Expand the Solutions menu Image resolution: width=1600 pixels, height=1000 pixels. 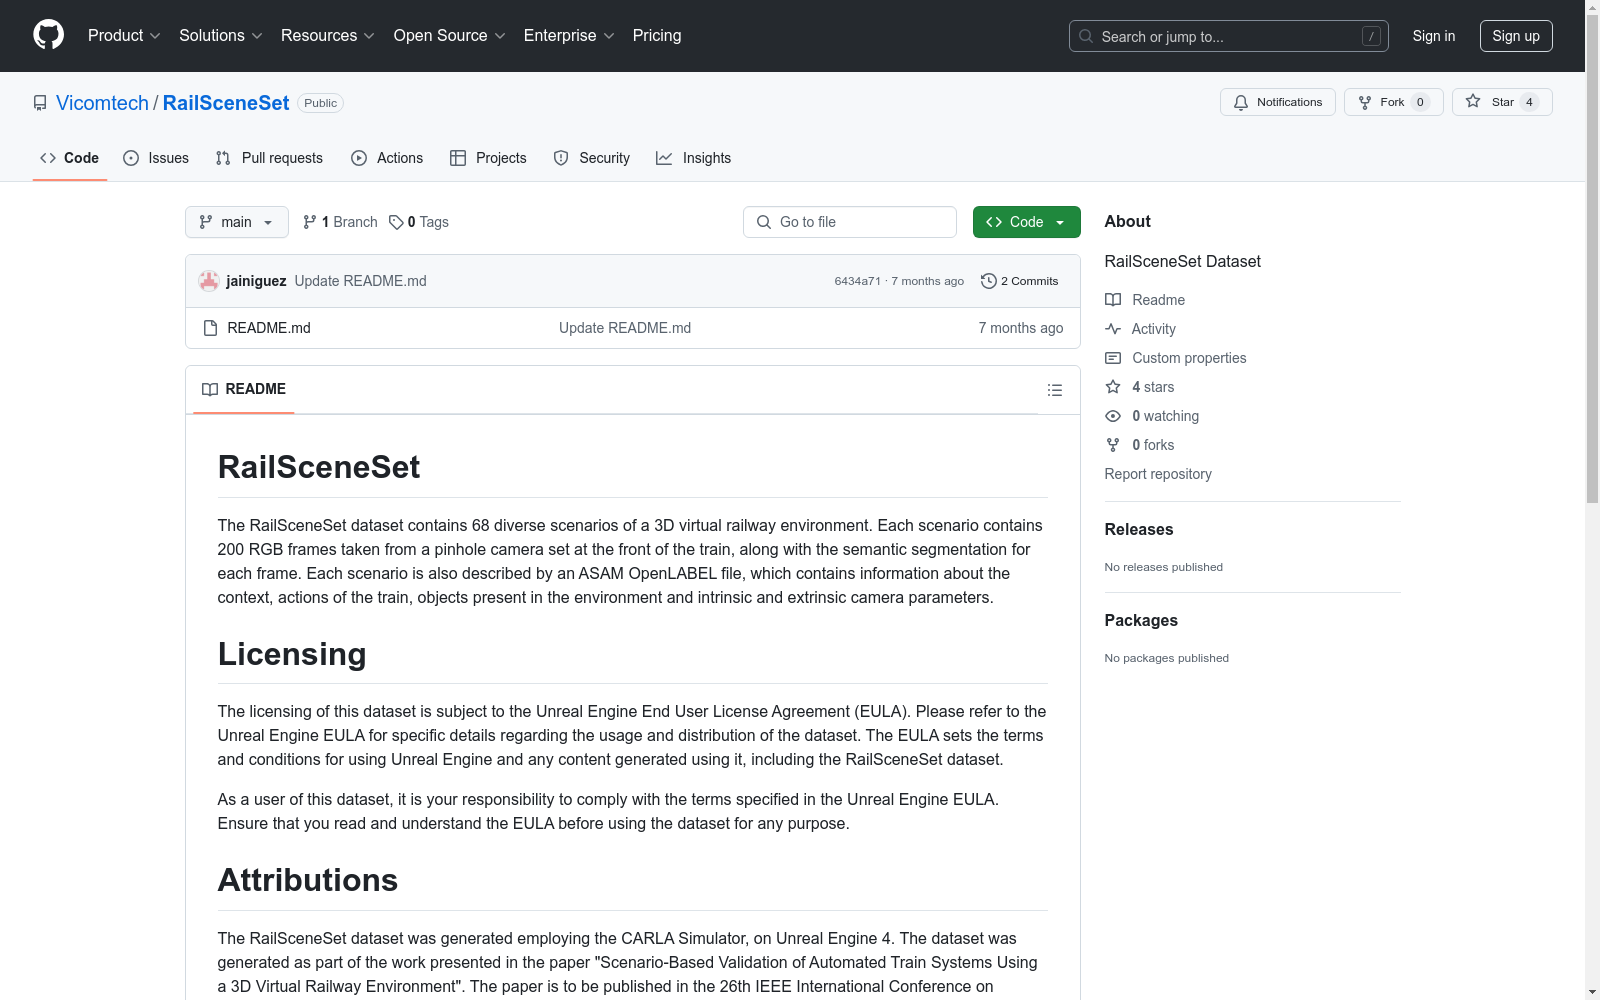click(221, 36)
